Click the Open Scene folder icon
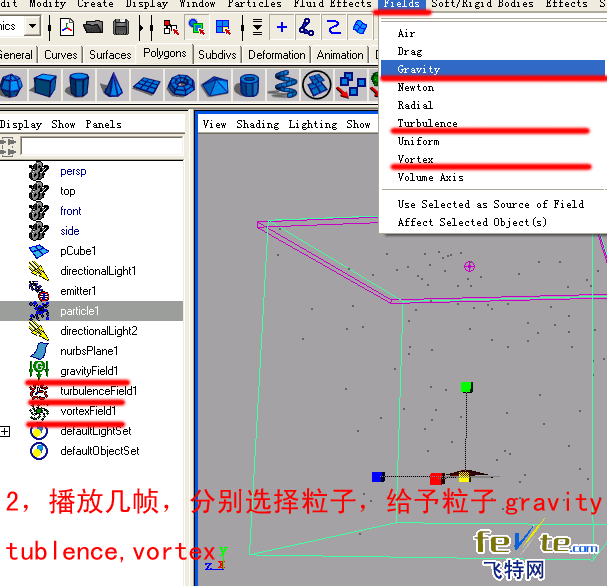 [x=93, y=27]
